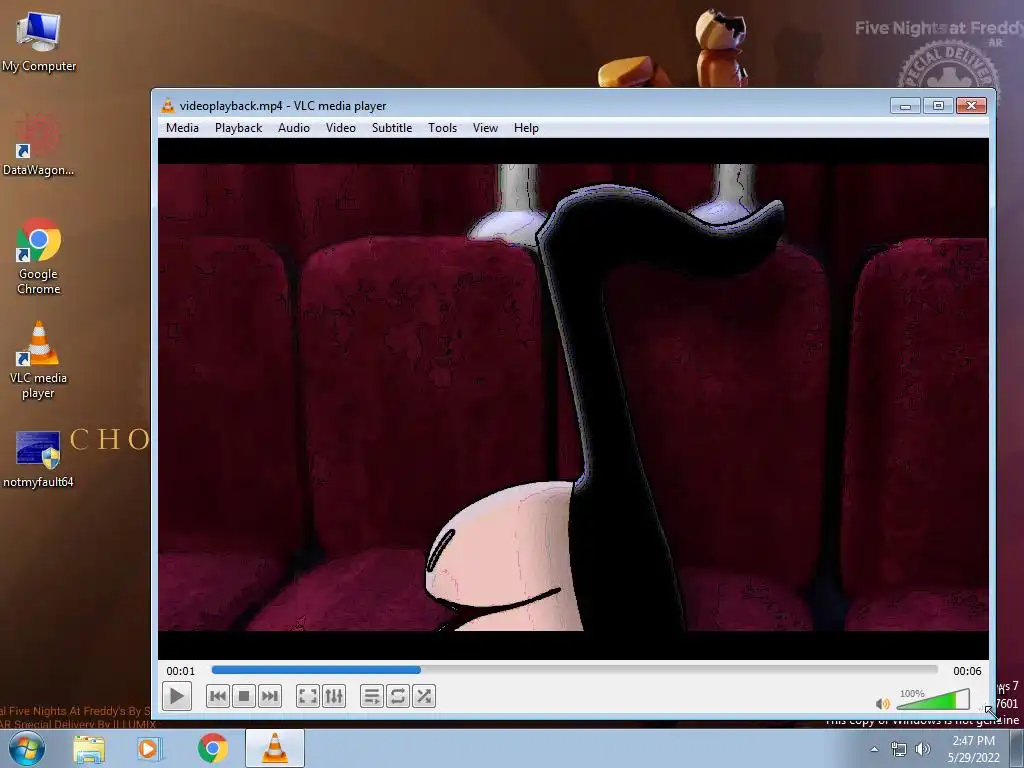Screen dimensions: 1024x768
Task: Select Google Chrome desktop shortcut
Action: coord(39,256)
